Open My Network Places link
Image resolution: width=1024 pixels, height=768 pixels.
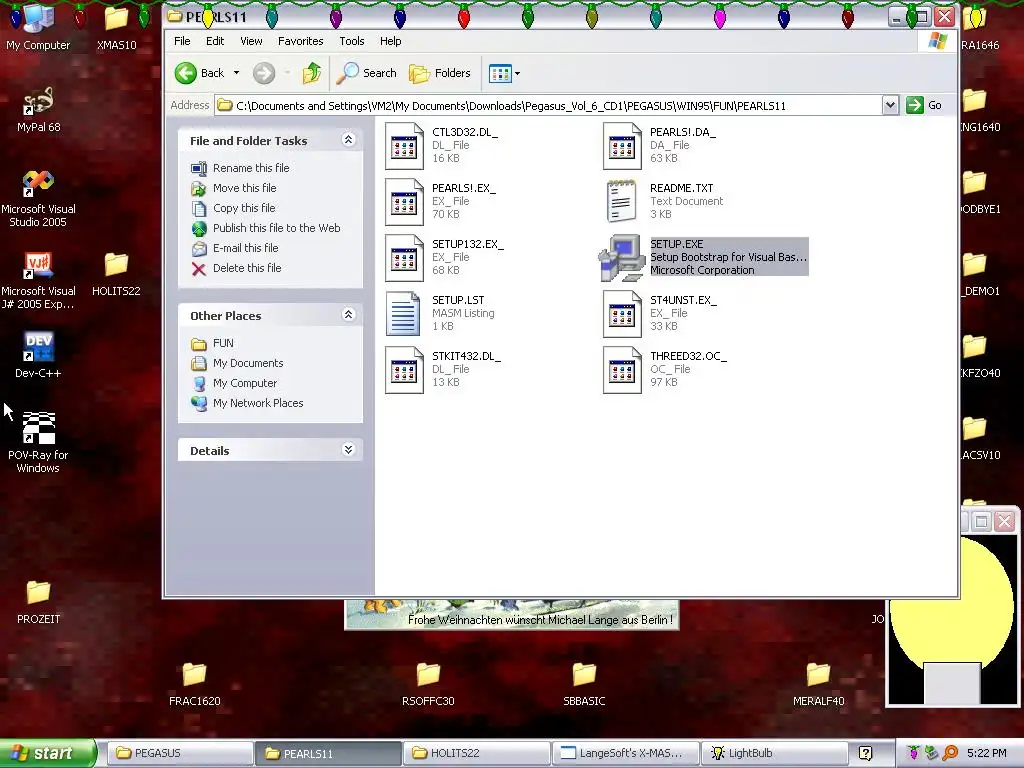(258, 403)
